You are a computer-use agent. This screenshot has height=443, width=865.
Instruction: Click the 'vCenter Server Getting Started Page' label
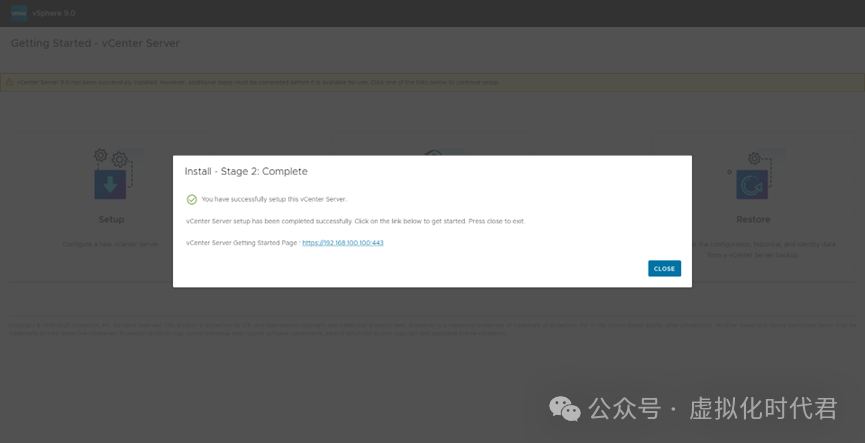242,243
